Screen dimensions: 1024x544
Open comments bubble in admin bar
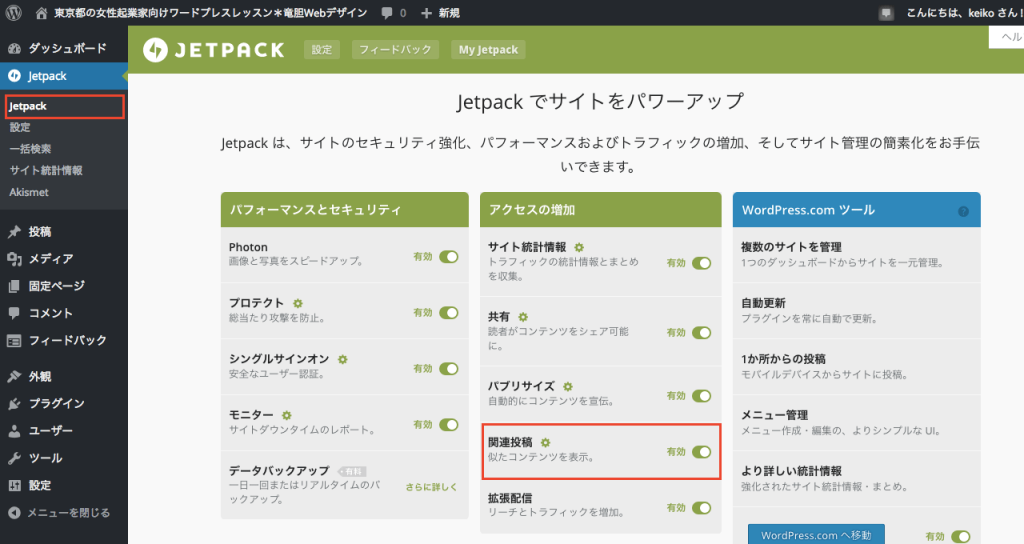tap(387, 13)
